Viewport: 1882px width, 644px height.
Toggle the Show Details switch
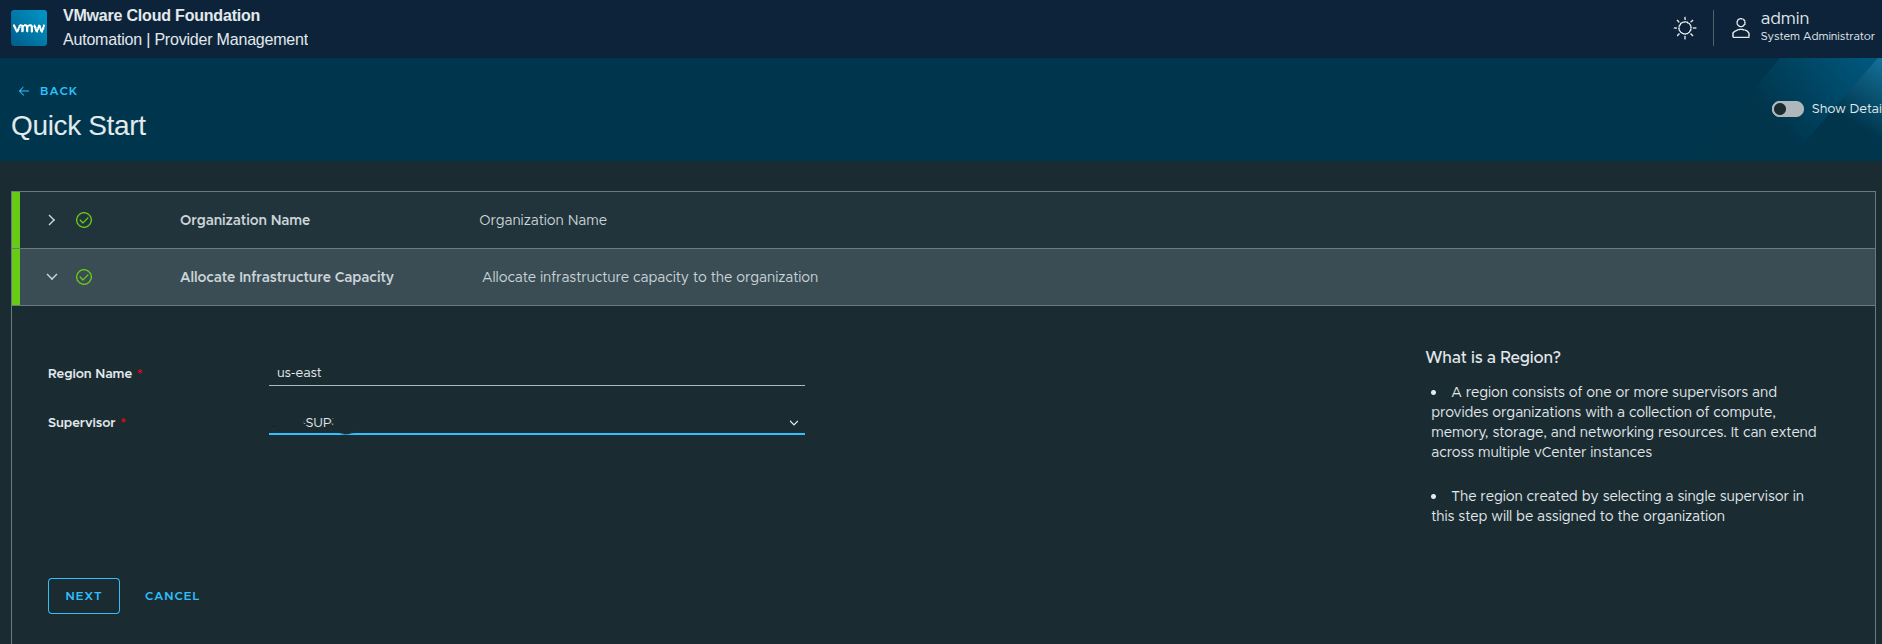point(1787,109)
